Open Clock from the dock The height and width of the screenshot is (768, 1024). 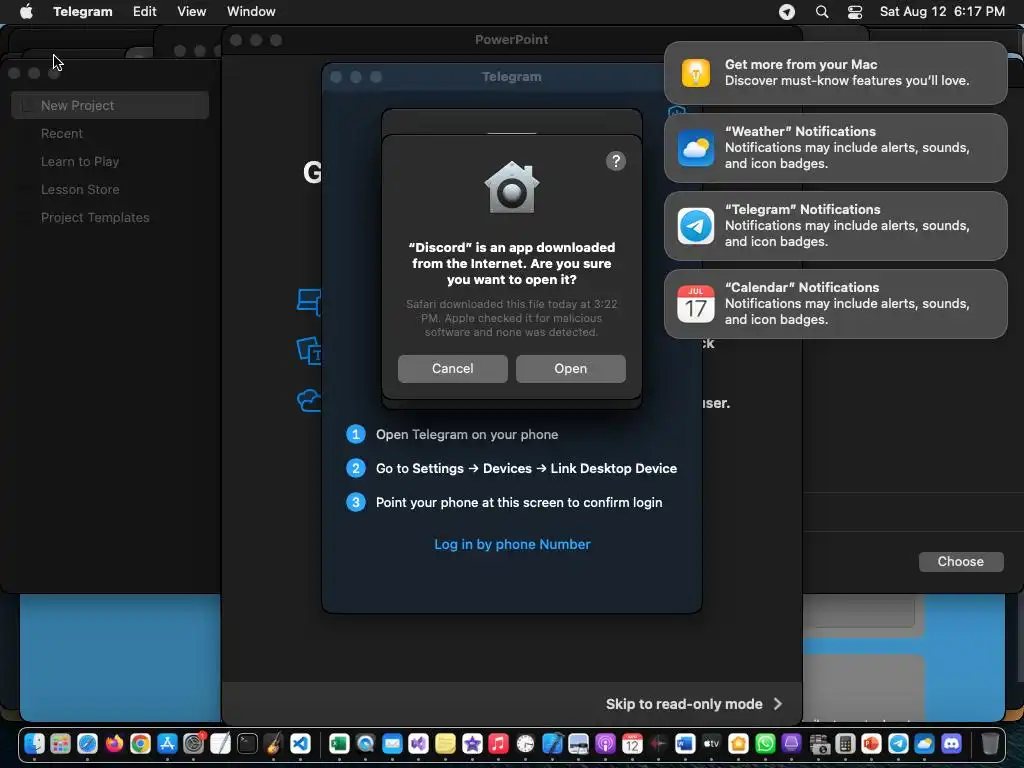tap(525, 743)
